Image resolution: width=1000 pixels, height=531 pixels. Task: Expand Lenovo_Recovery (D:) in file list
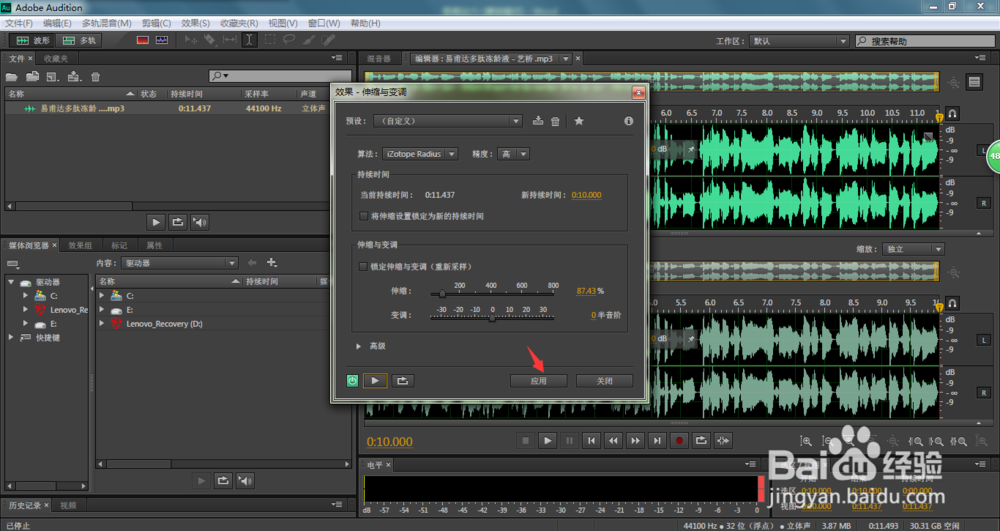(x=101, y=324)
